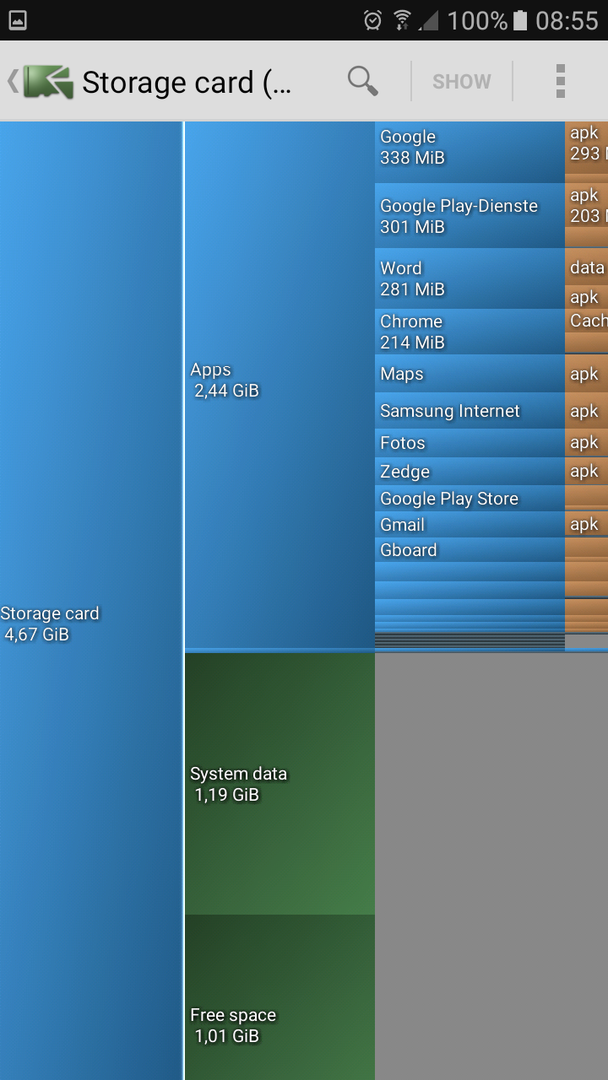This screenshot has height=1080, width=608.
Task: Tap the Wi-Fi status icon
Action: (x=402, y=21)
